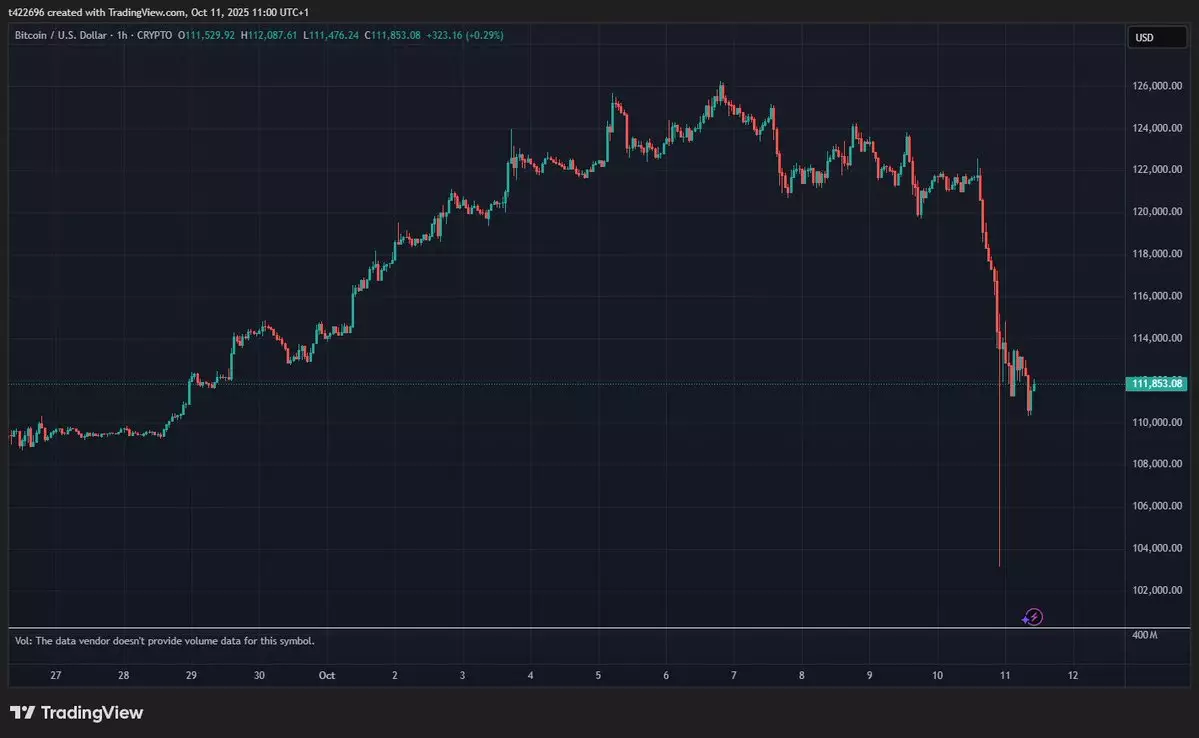1199x738 pixels.
Task: Click the 126,000.00 price axis label
Action: pos(1155,86)
